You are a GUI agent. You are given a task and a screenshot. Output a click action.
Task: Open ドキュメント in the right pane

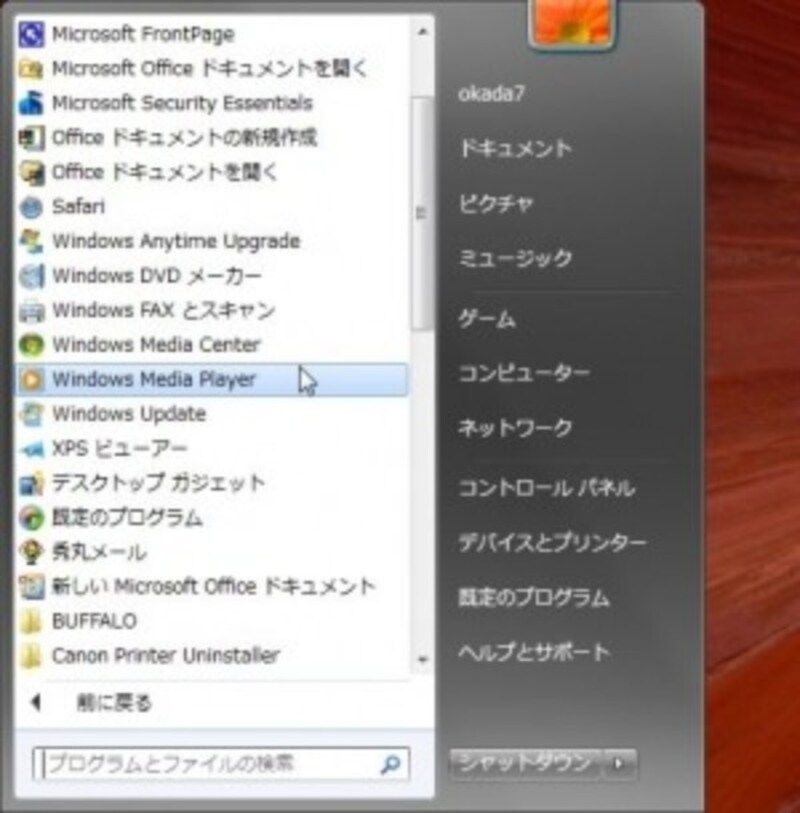515,149
